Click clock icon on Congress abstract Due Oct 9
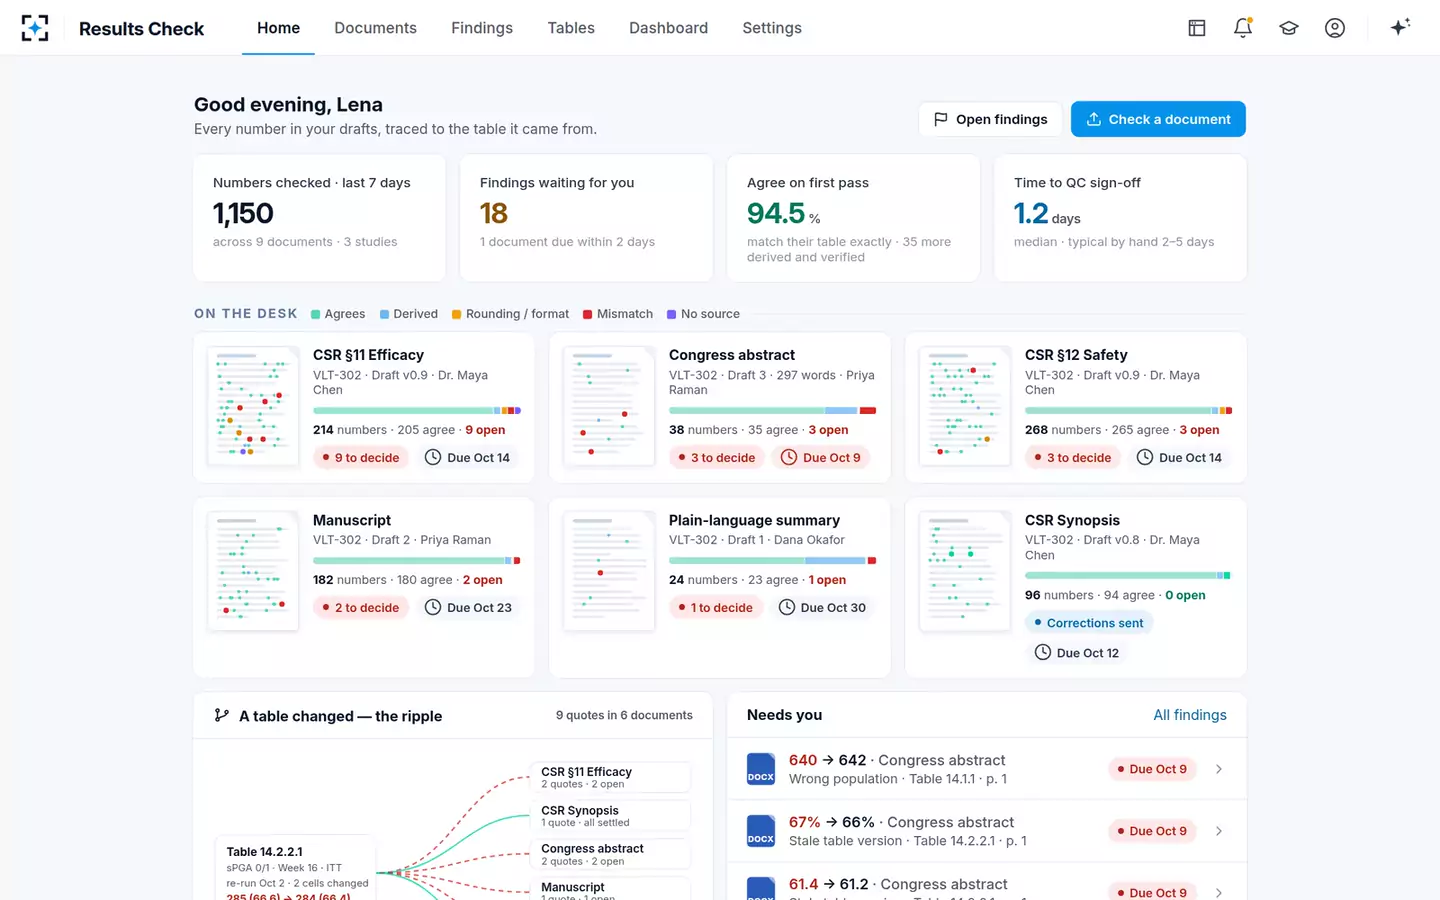 (x=789, y=457)
